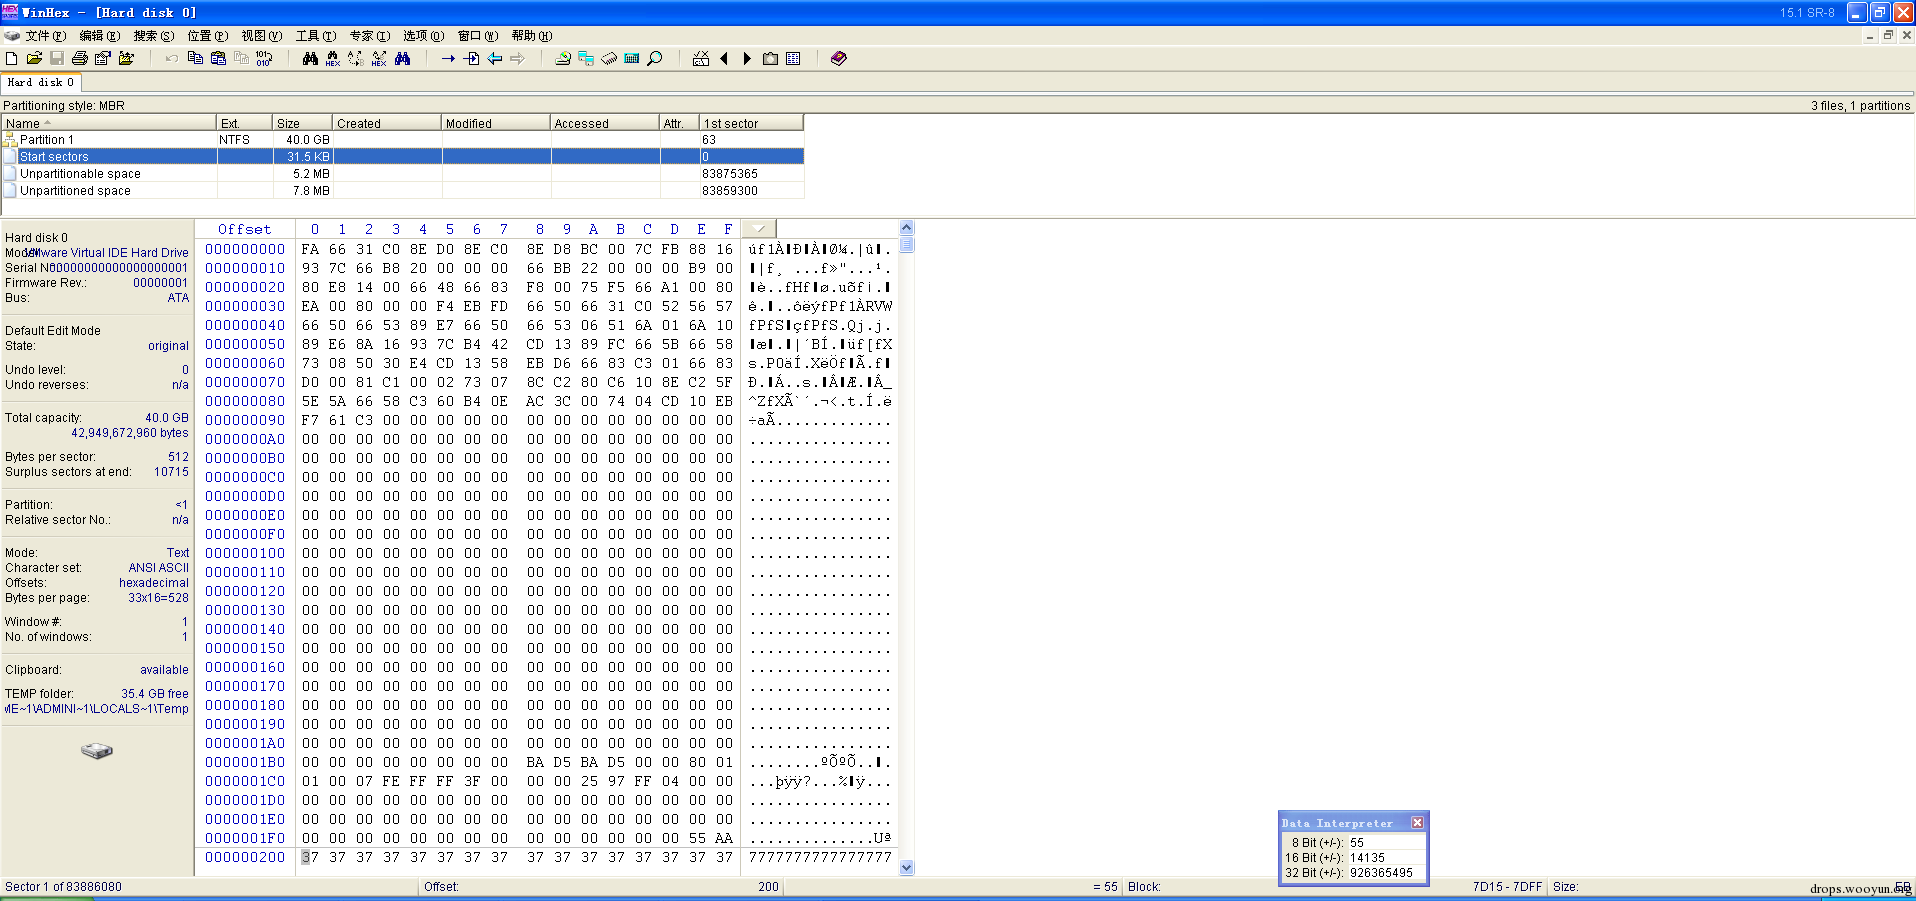The height and width of the screenshot is (901, 1916).
Task: Open the 搜索(S) search menu
Action: [153, 36]
